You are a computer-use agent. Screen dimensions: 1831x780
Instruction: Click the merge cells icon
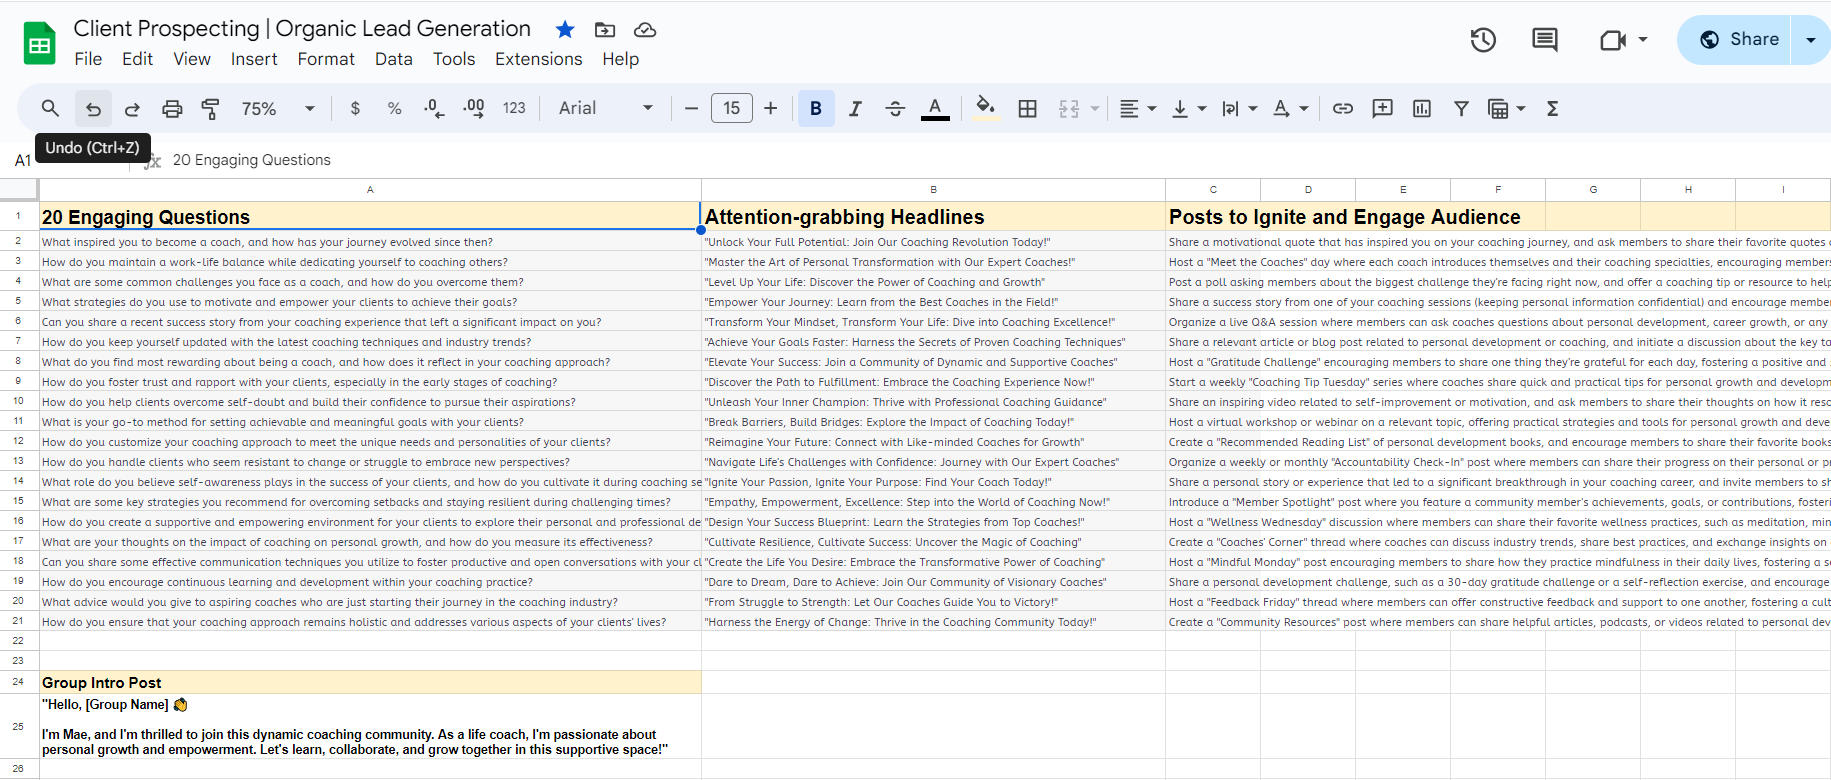pos(1069,108)
